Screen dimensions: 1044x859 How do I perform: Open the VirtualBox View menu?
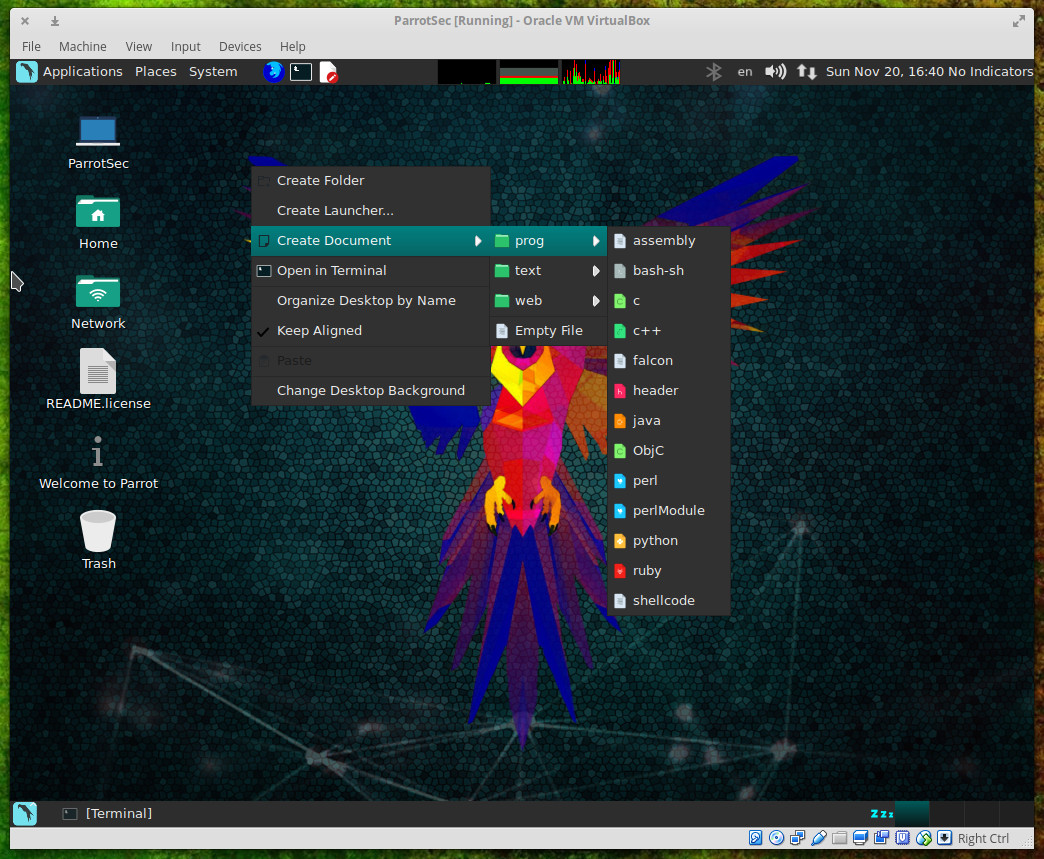coord(138,47)
